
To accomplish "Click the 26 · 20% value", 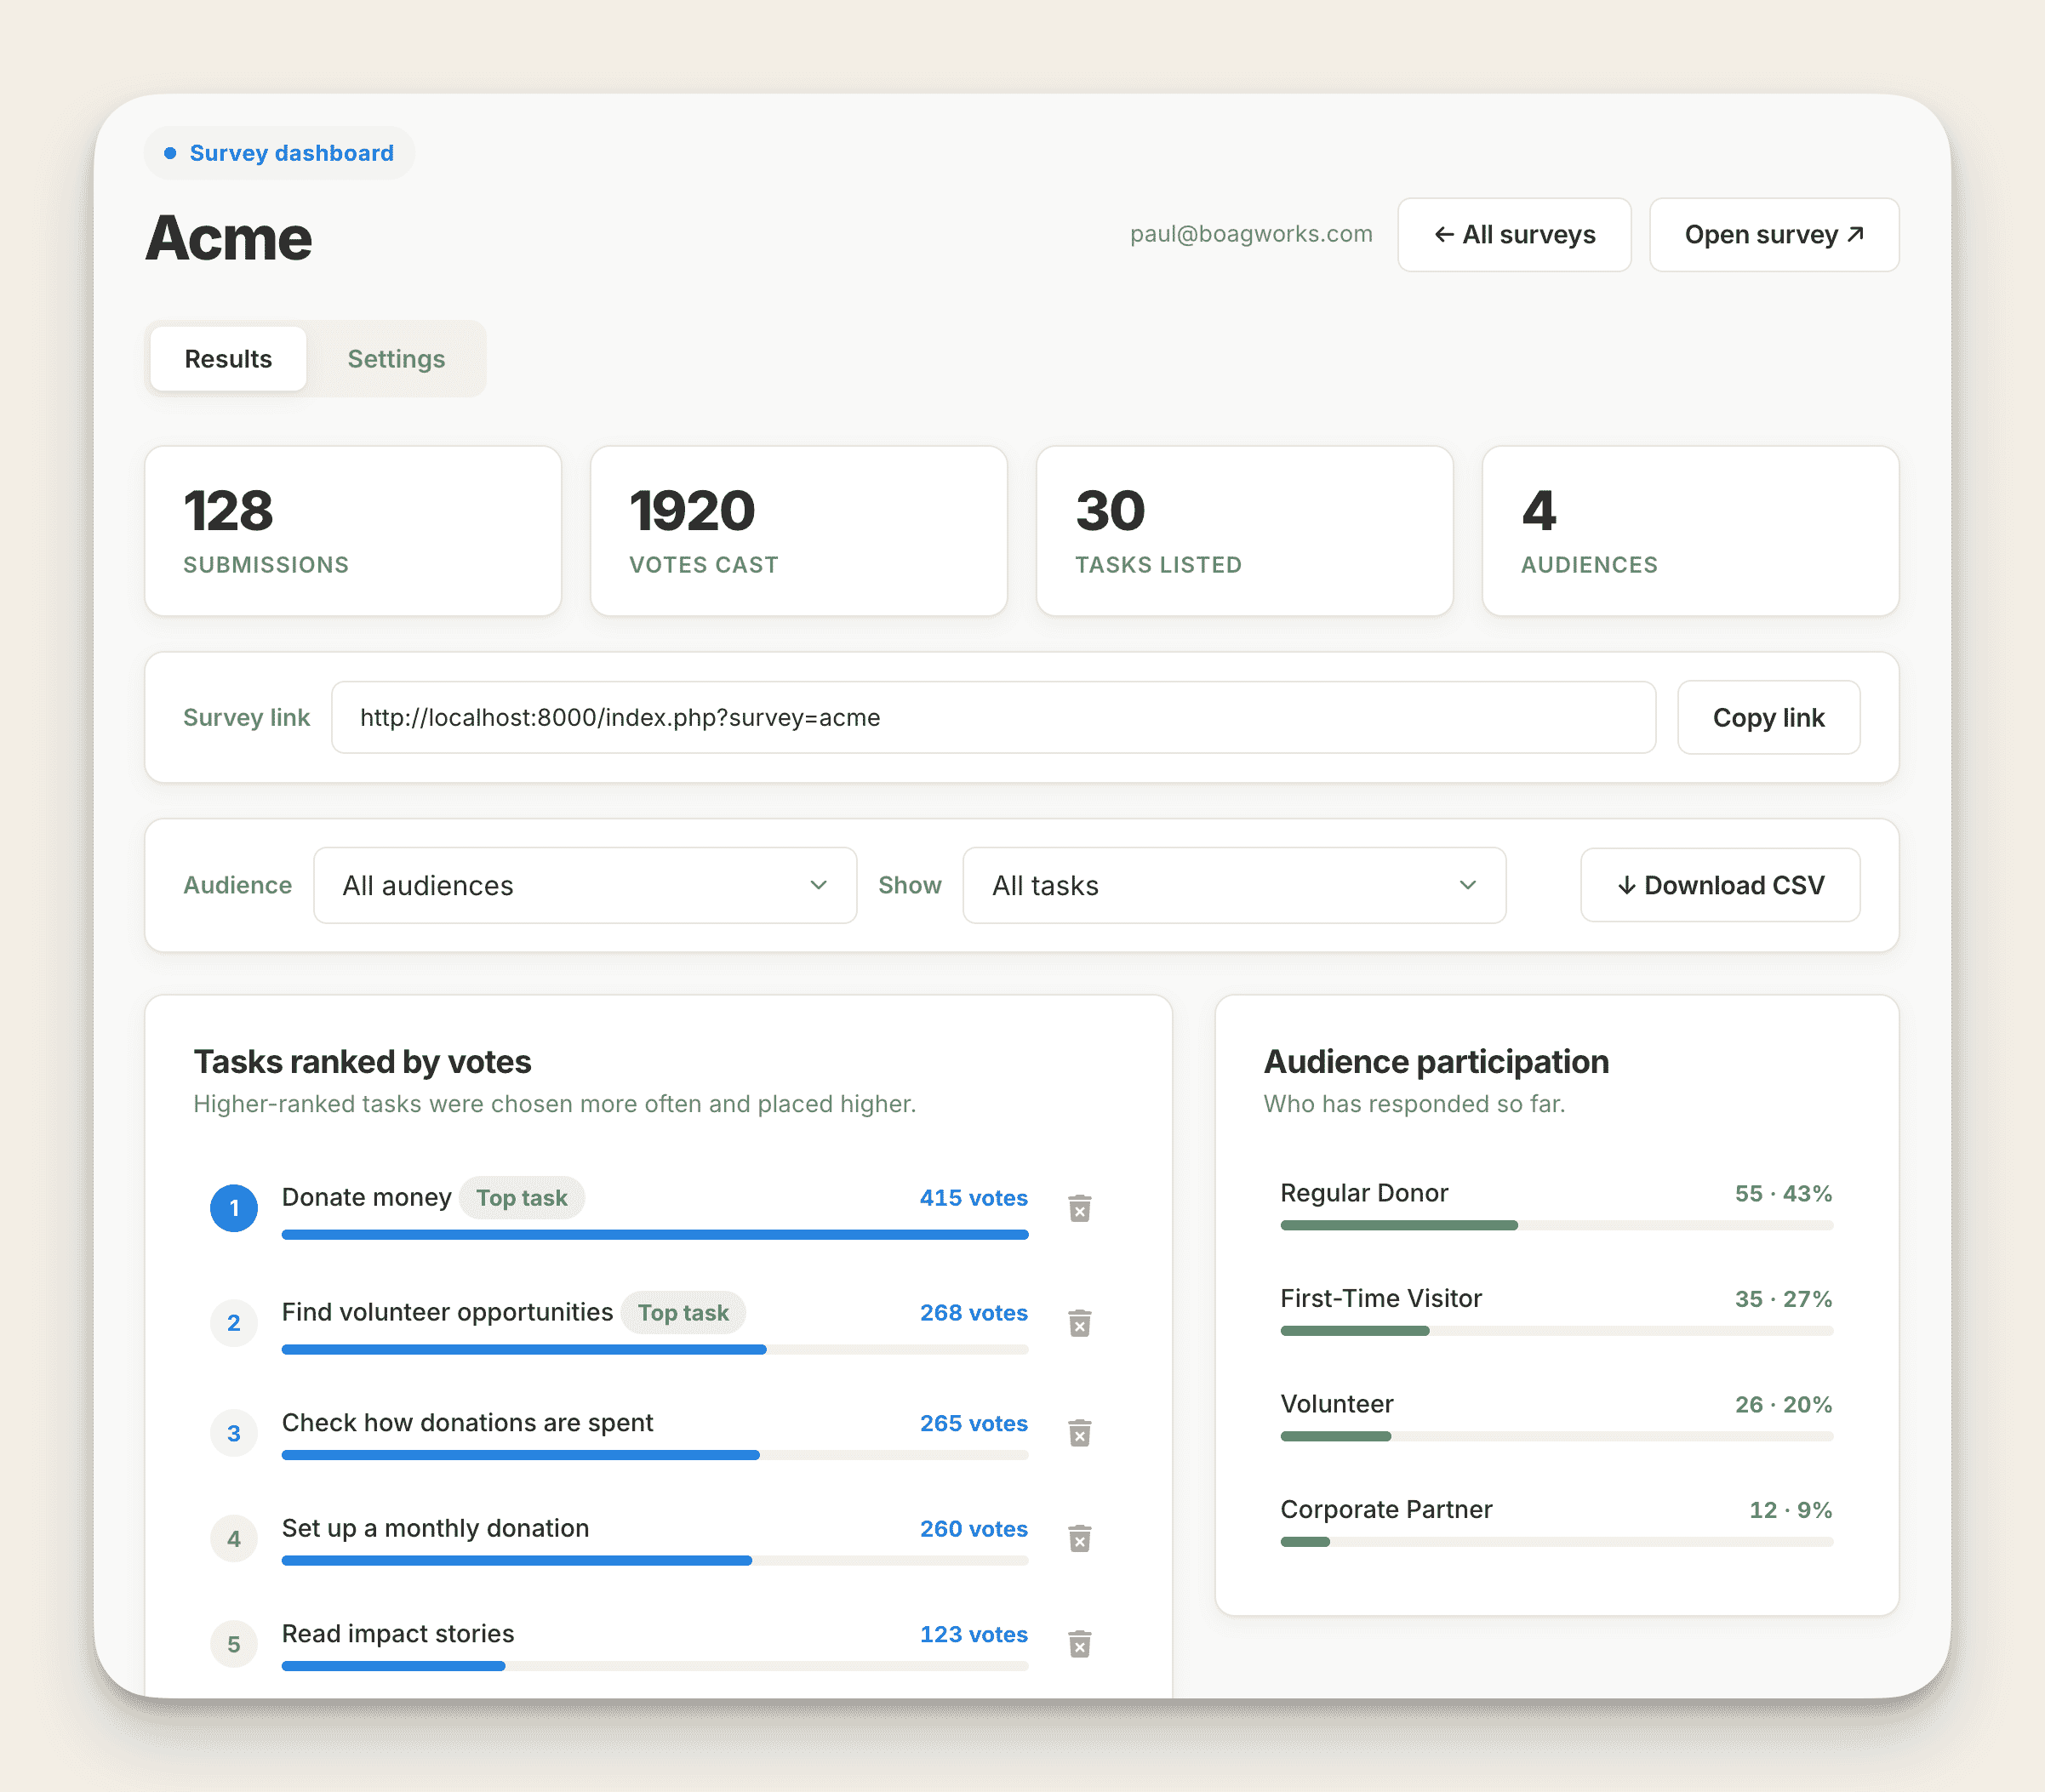I will tap(1783, 1405).
